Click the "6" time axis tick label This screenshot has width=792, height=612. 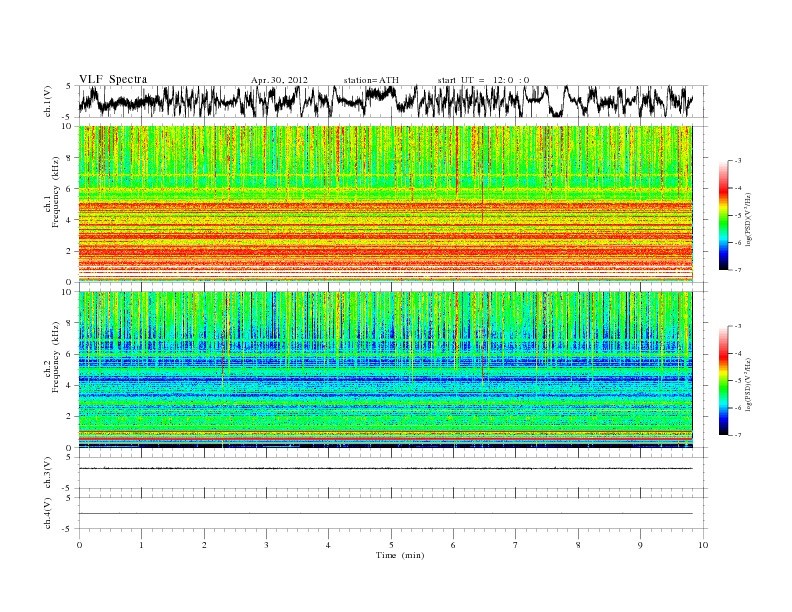click(x=453, y=545)
